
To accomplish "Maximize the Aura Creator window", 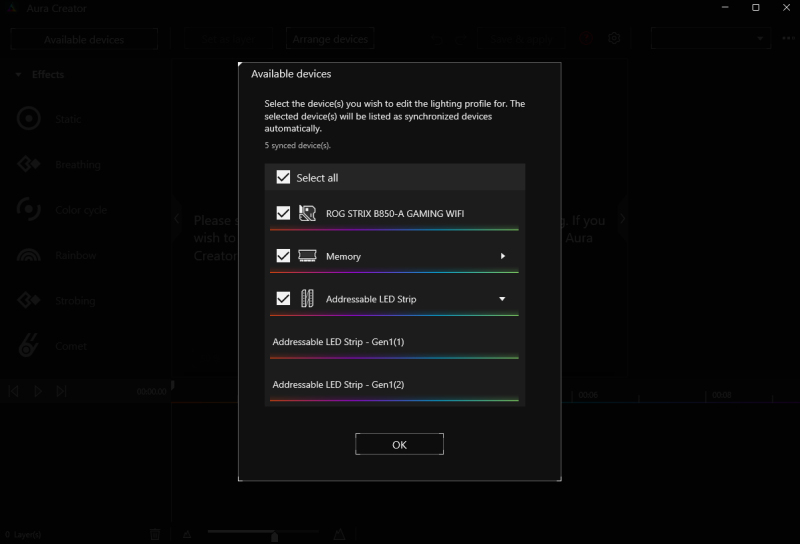I will click(x=756, y=8).
